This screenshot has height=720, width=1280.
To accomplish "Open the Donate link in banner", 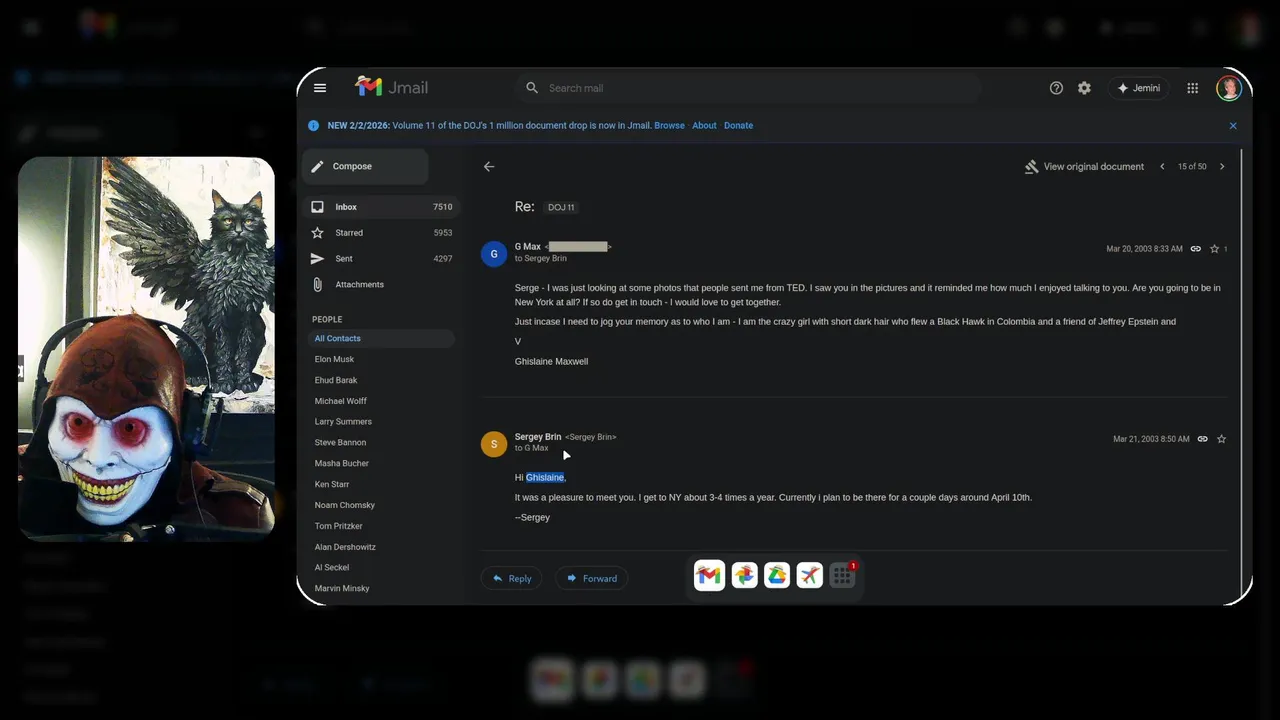I will click(738, 126).
